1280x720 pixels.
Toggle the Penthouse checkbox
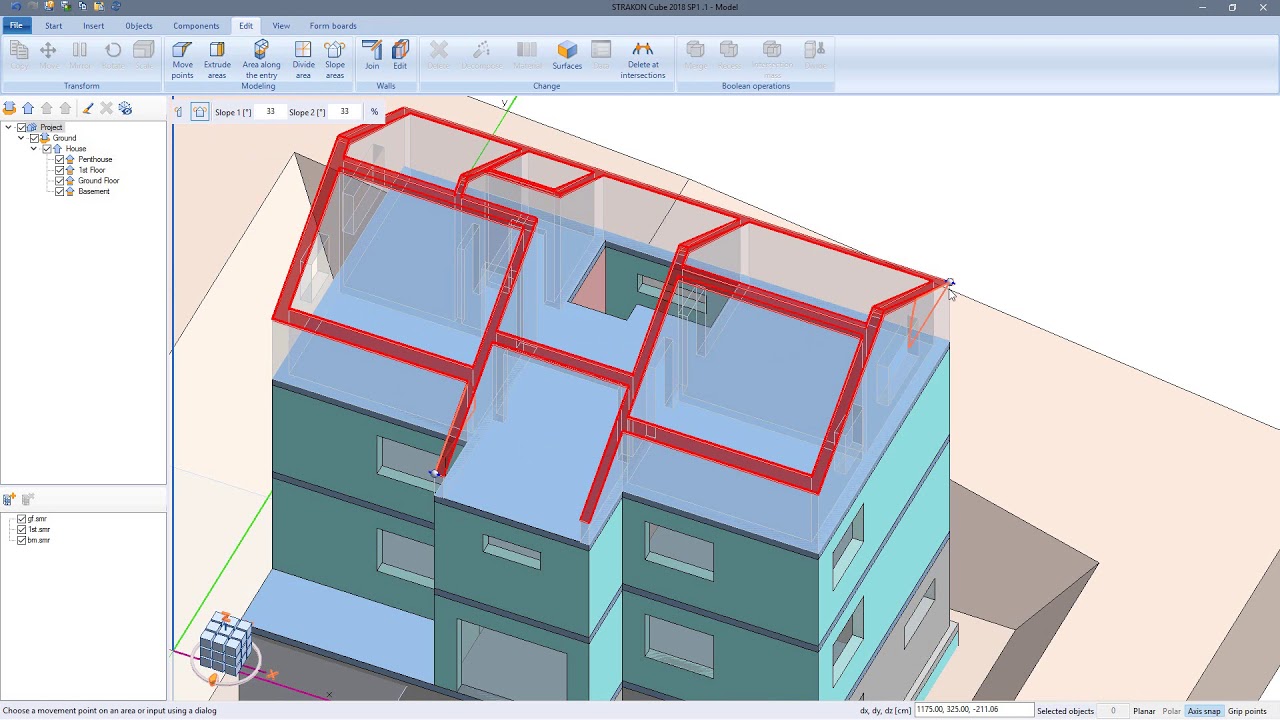(60, 160)
